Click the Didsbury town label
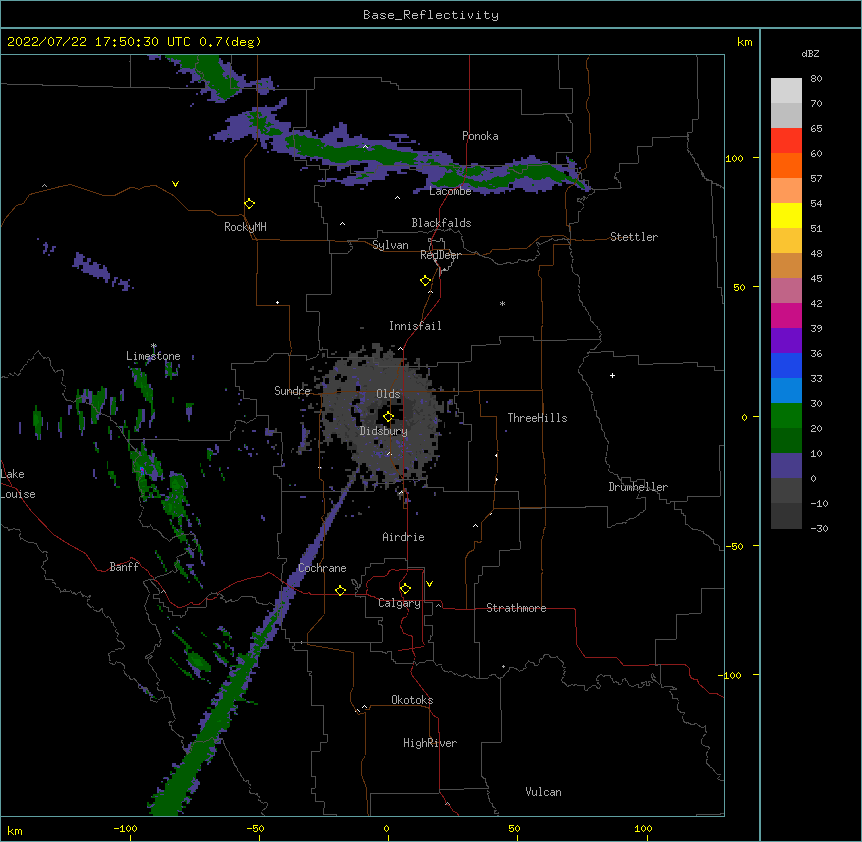Image resolution: width=862 pixels, height=842 pixels. (x=384, y=431)
